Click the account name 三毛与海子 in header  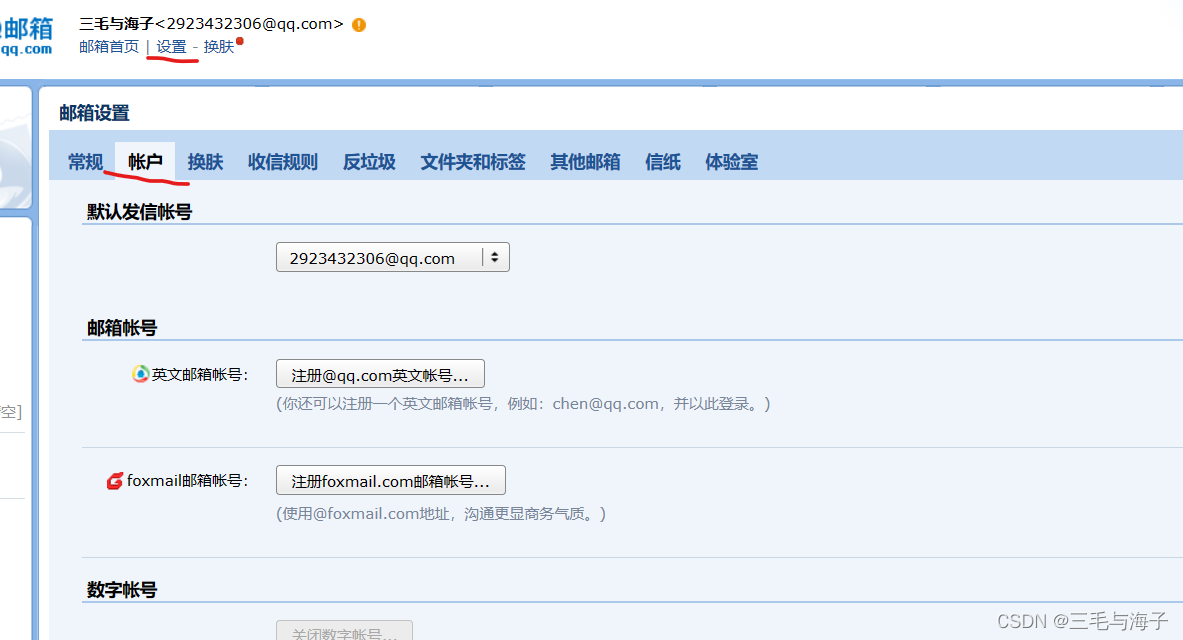click(116, 24)
